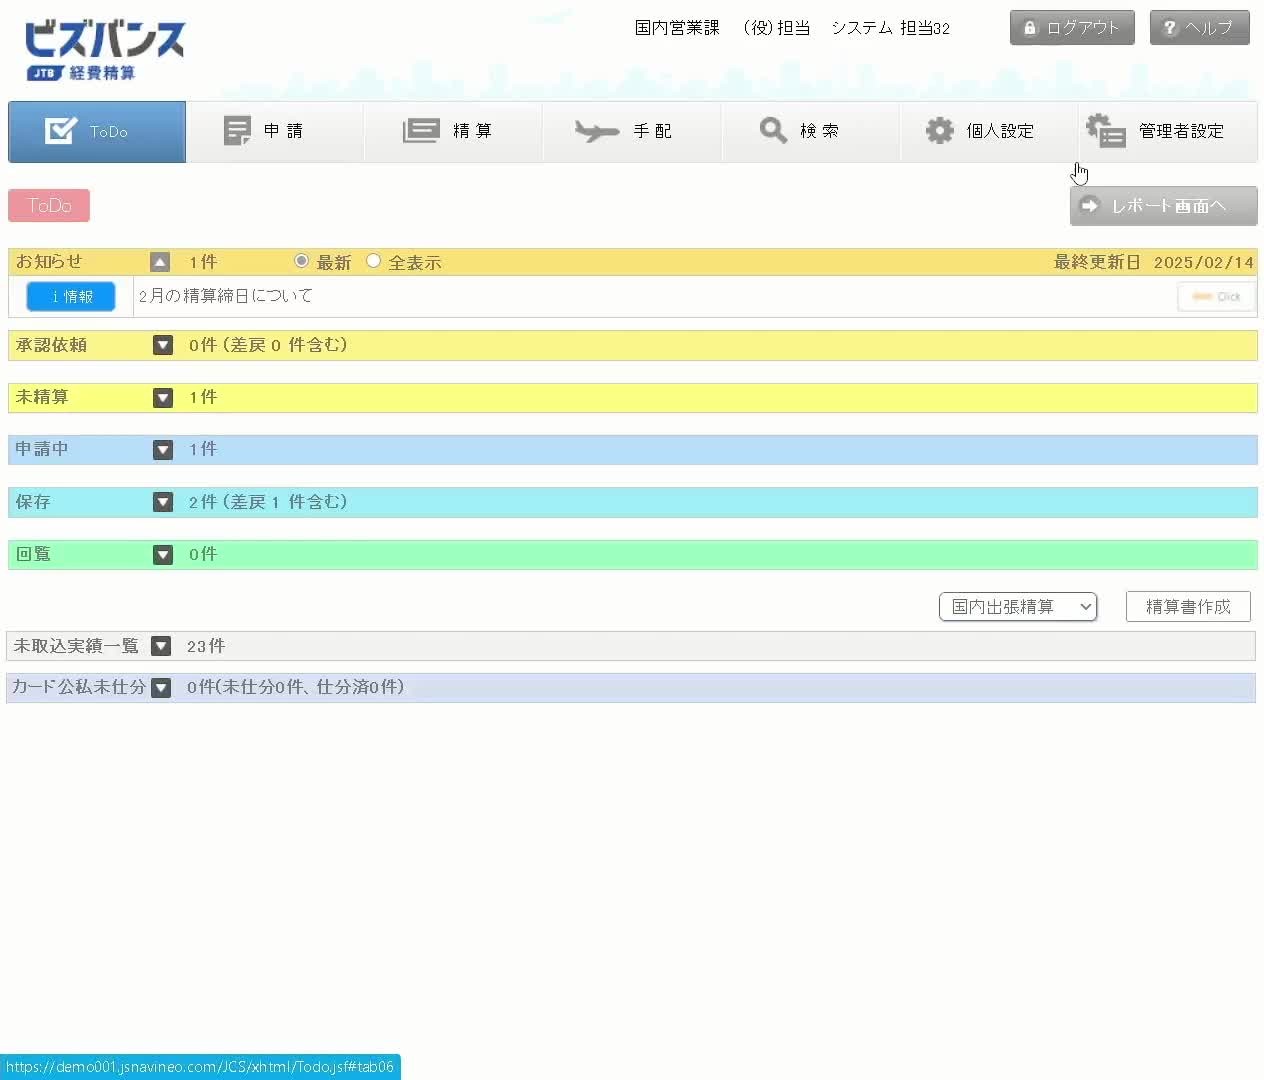Click the 未精算 1件 count

click(x=203, y=397)
